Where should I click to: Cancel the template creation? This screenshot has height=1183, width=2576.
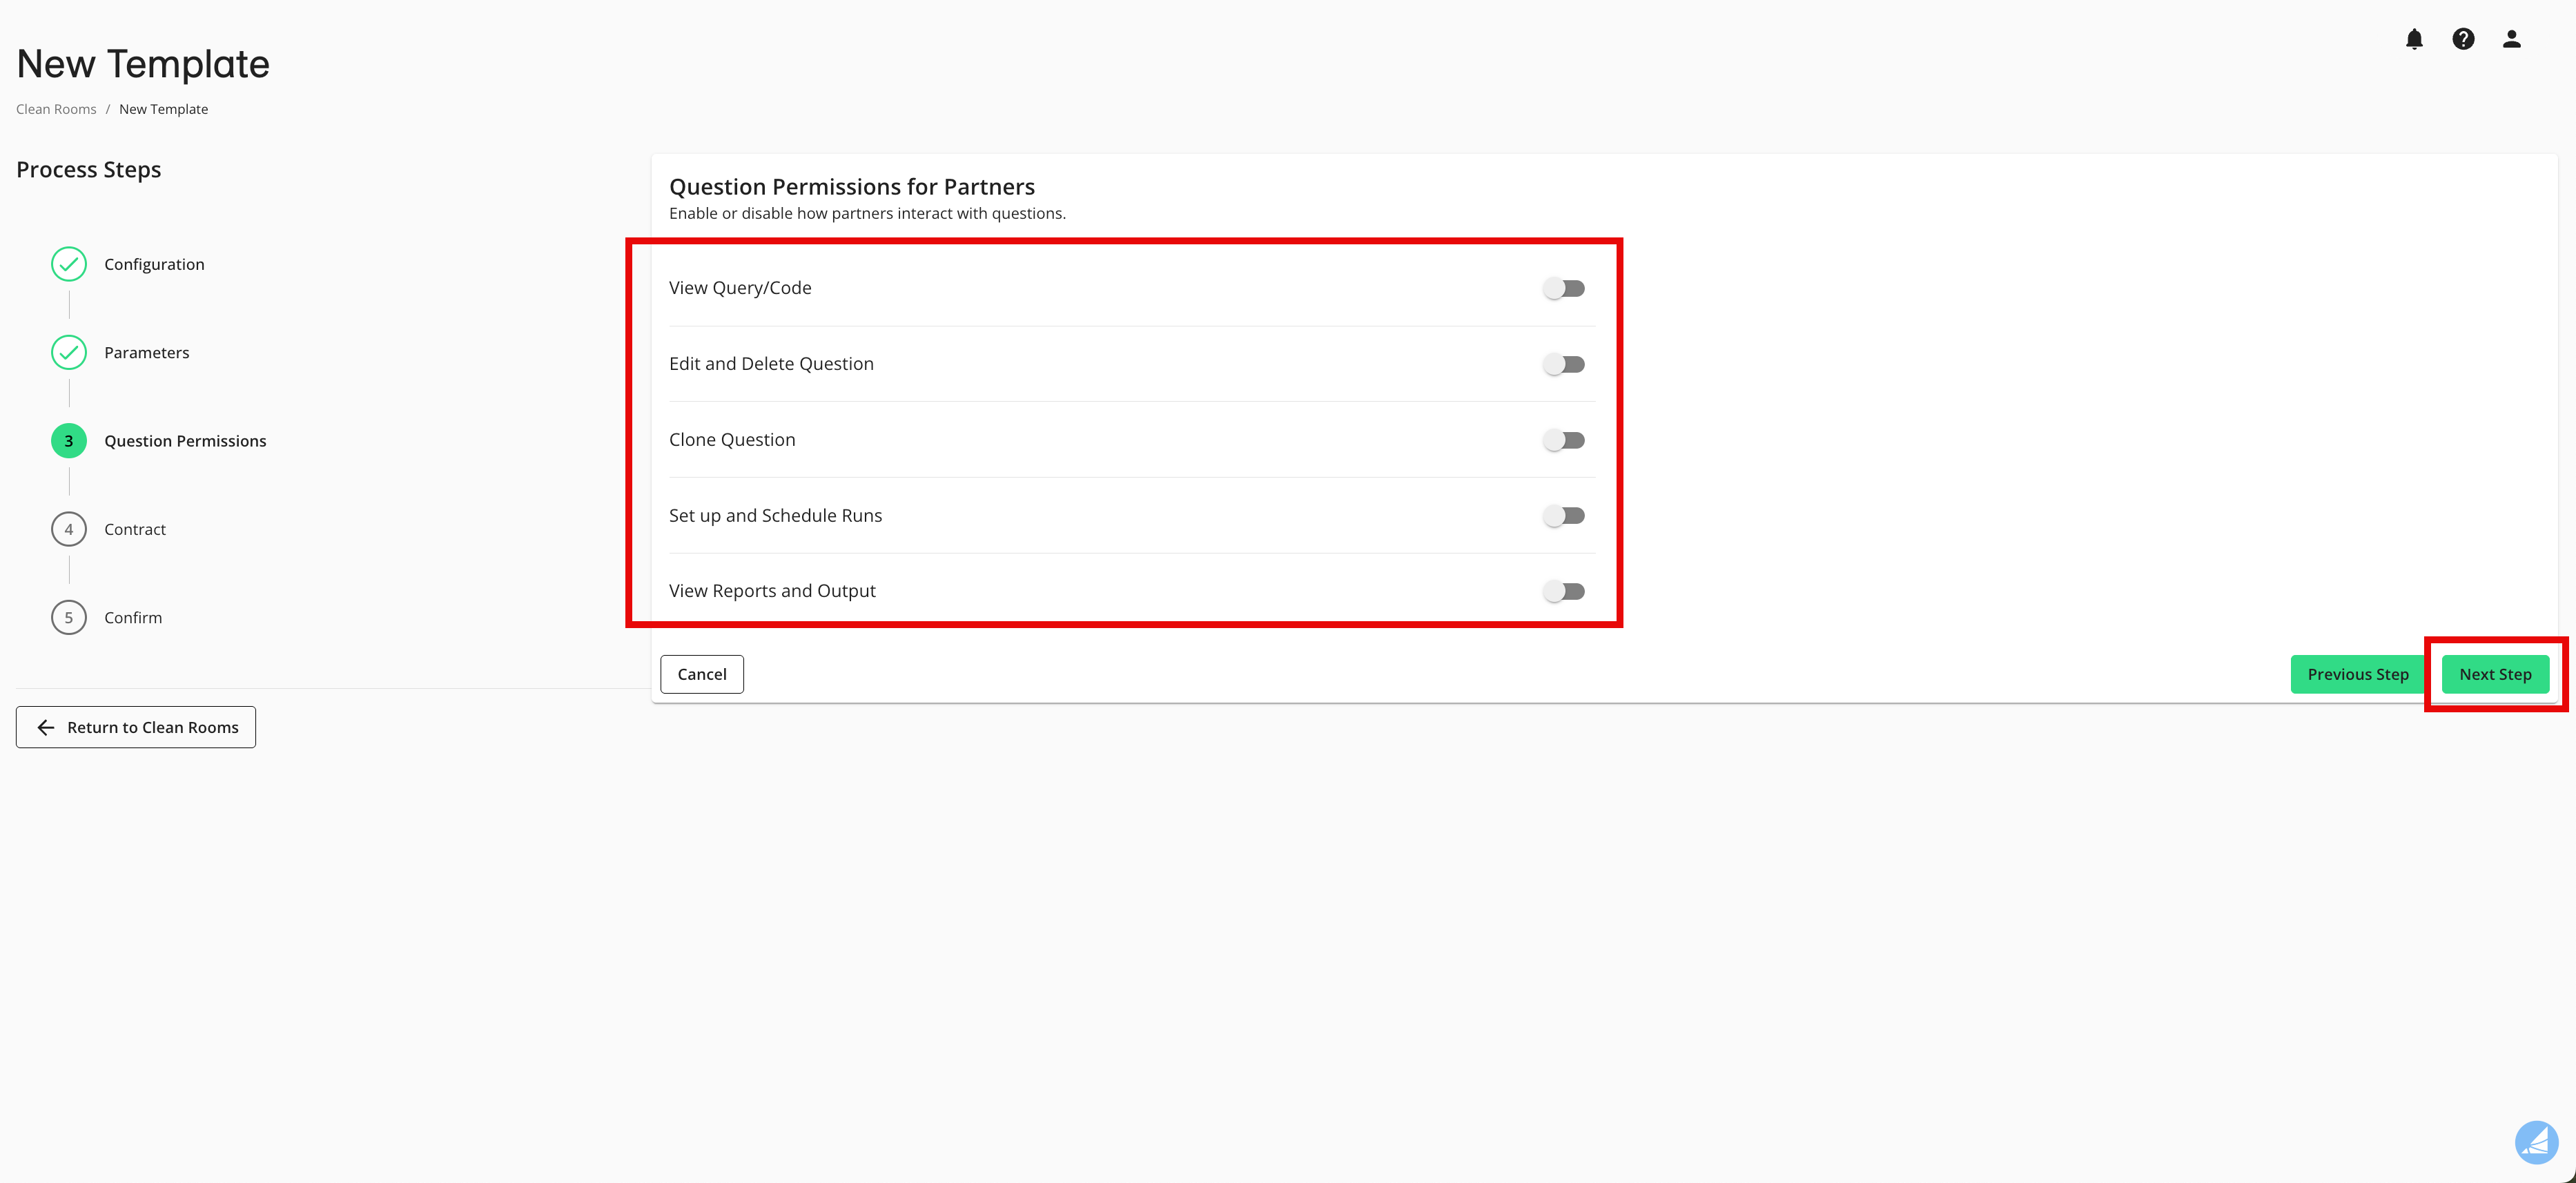click(701, 674)
